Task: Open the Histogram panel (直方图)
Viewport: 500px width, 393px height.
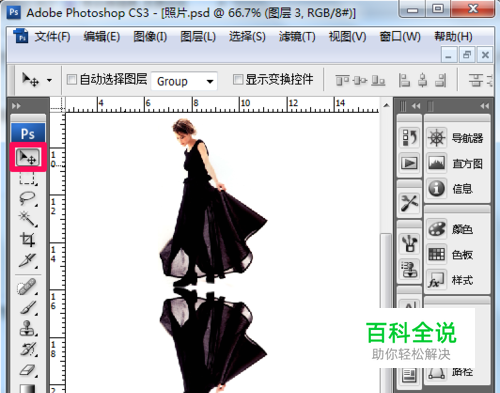Action: [457, 163]
